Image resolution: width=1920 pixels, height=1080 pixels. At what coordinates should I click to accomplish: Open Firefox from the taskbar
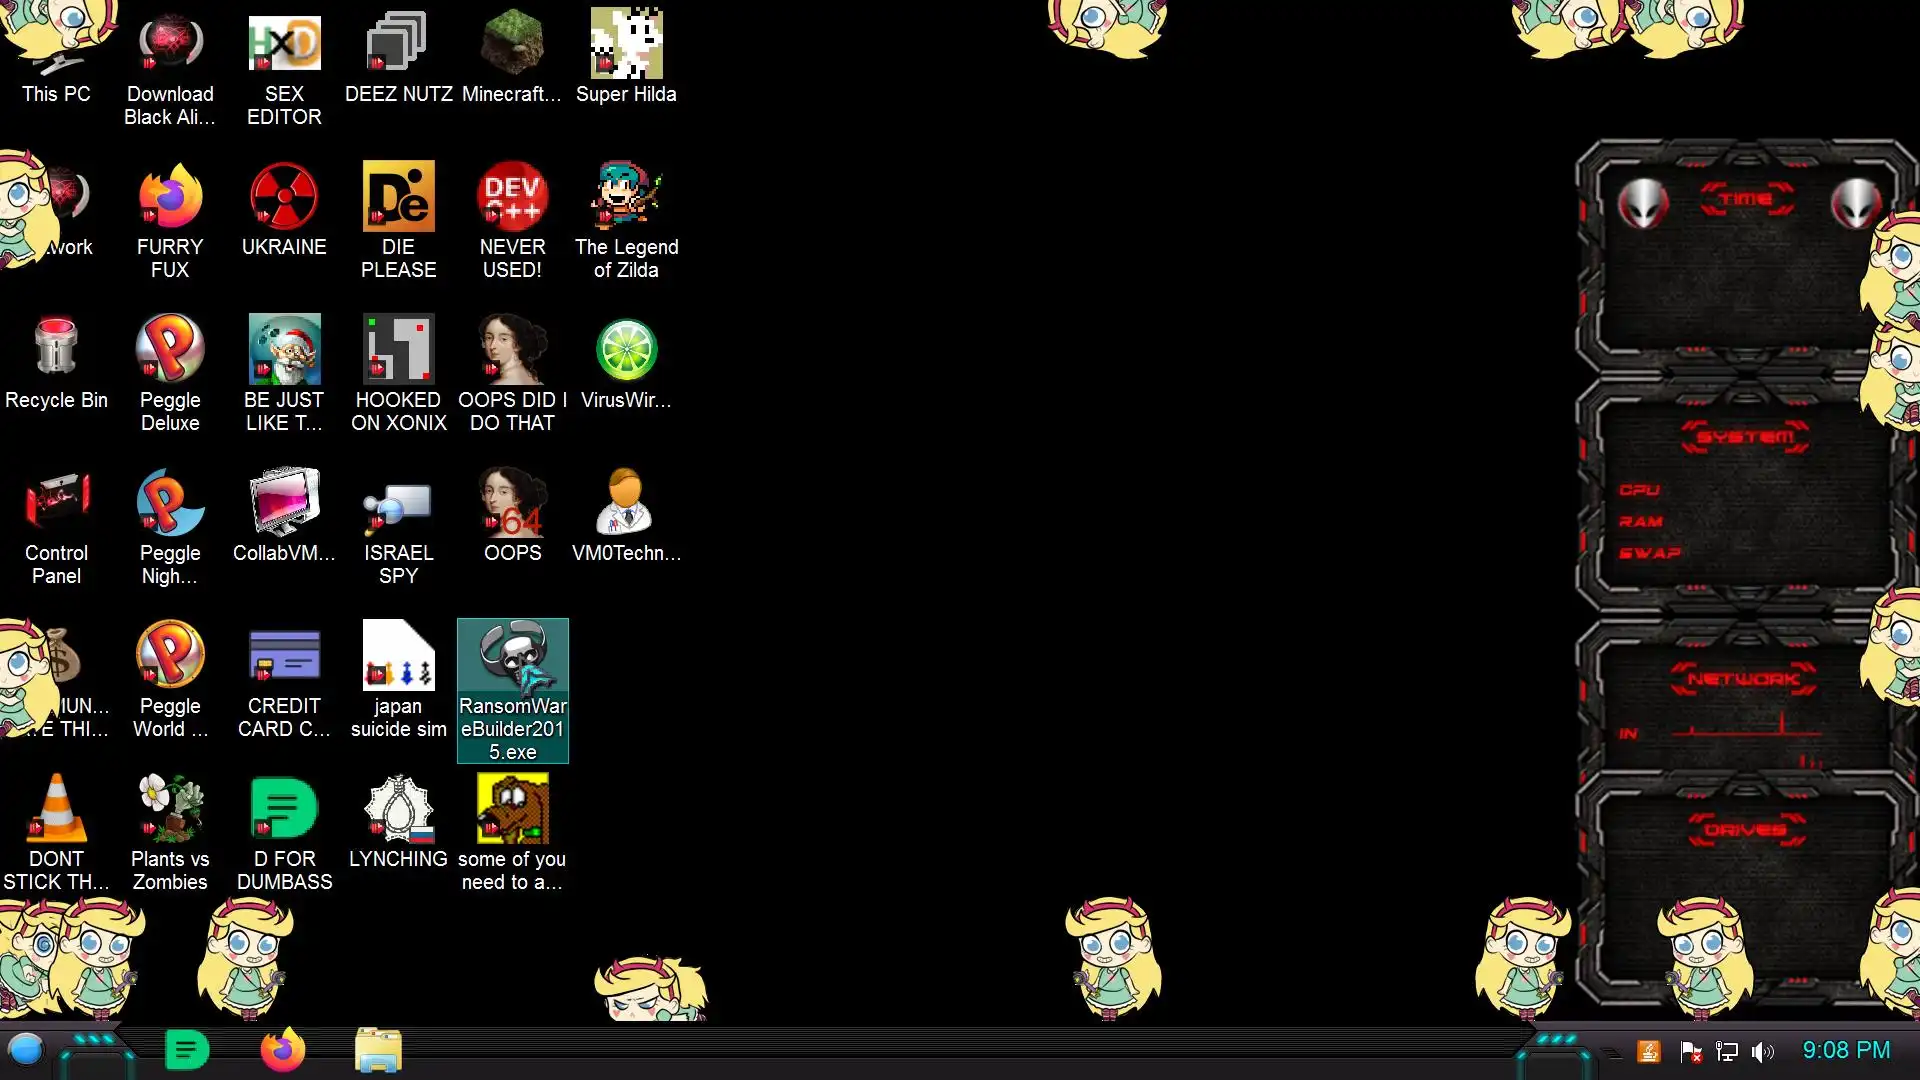[282, 1050]
